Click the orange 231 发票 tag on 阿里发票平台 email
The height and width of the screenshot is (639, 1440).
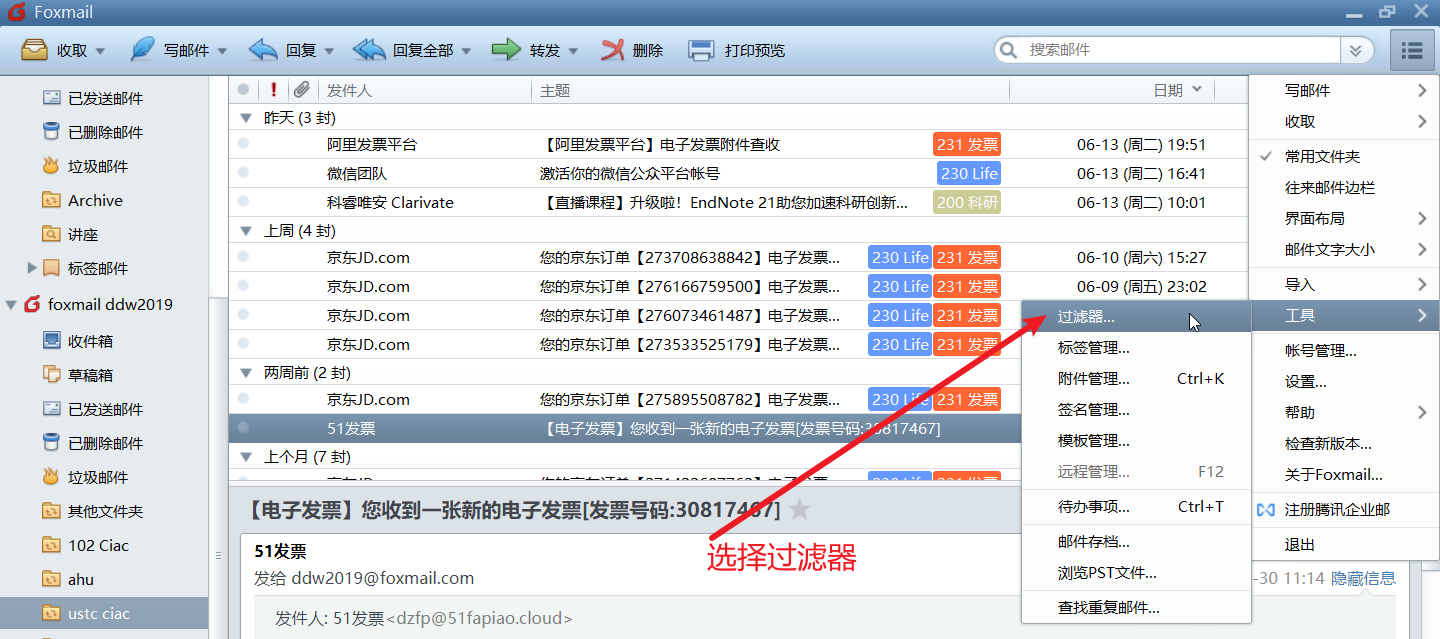967,144
